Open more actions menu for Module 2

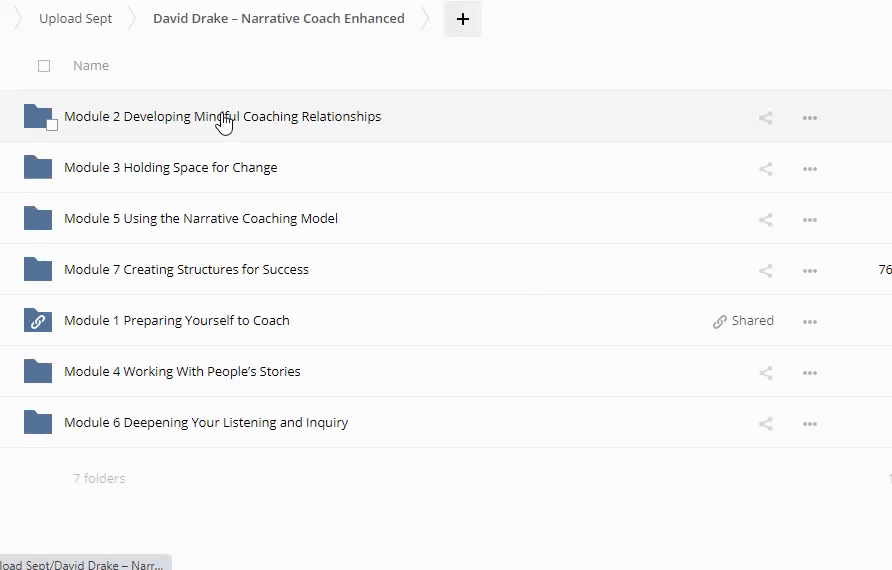click(x=810, y=118)
